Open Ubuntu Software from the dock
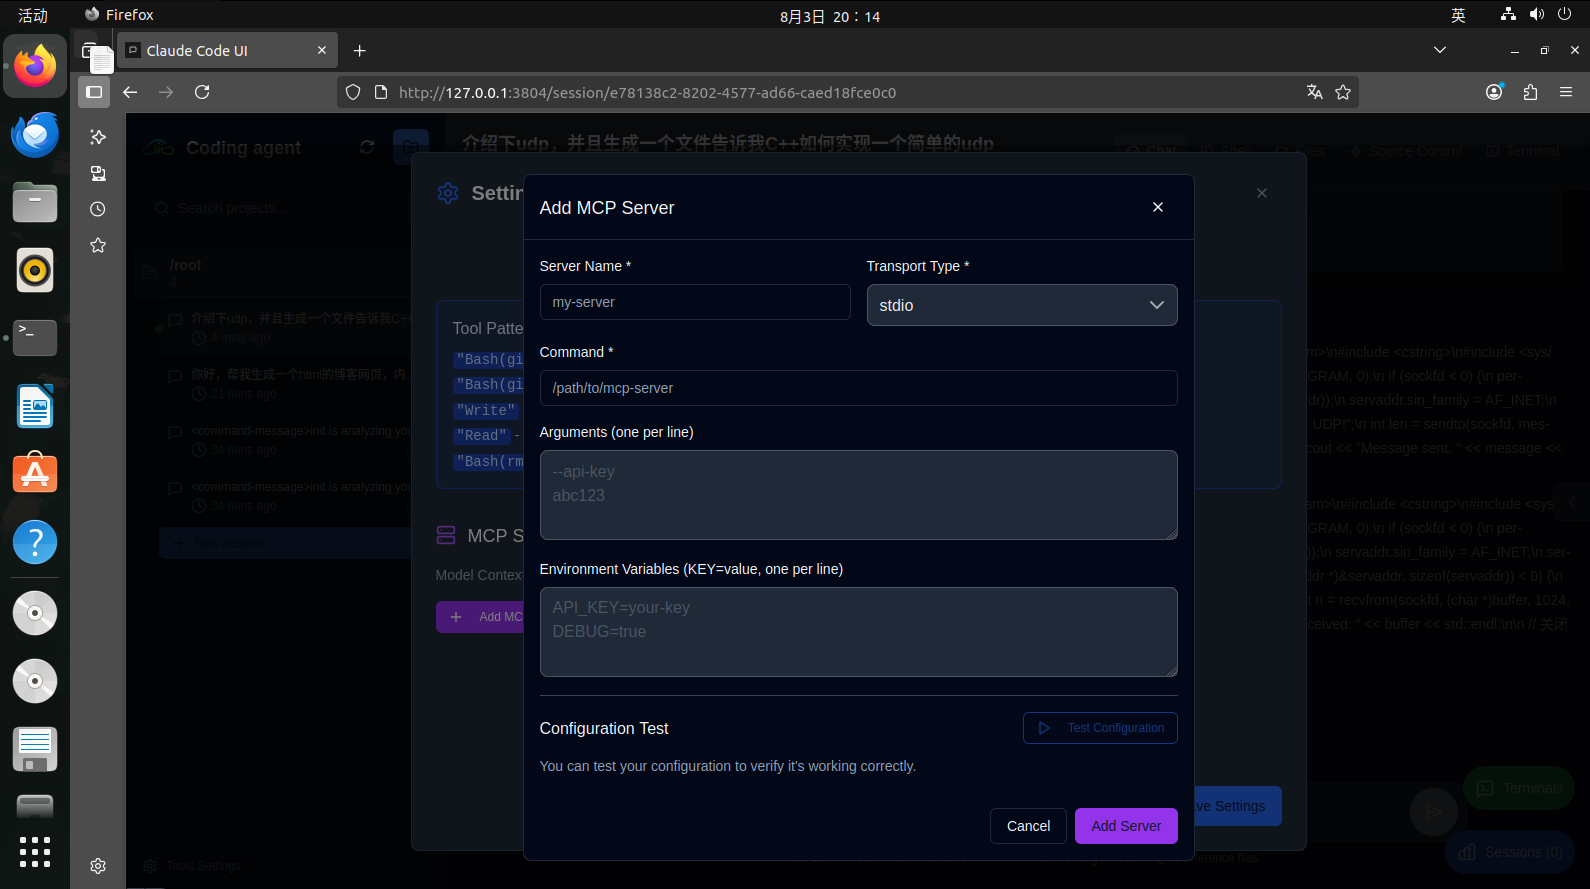1590x889 pixels. click(x=35, y=474)
